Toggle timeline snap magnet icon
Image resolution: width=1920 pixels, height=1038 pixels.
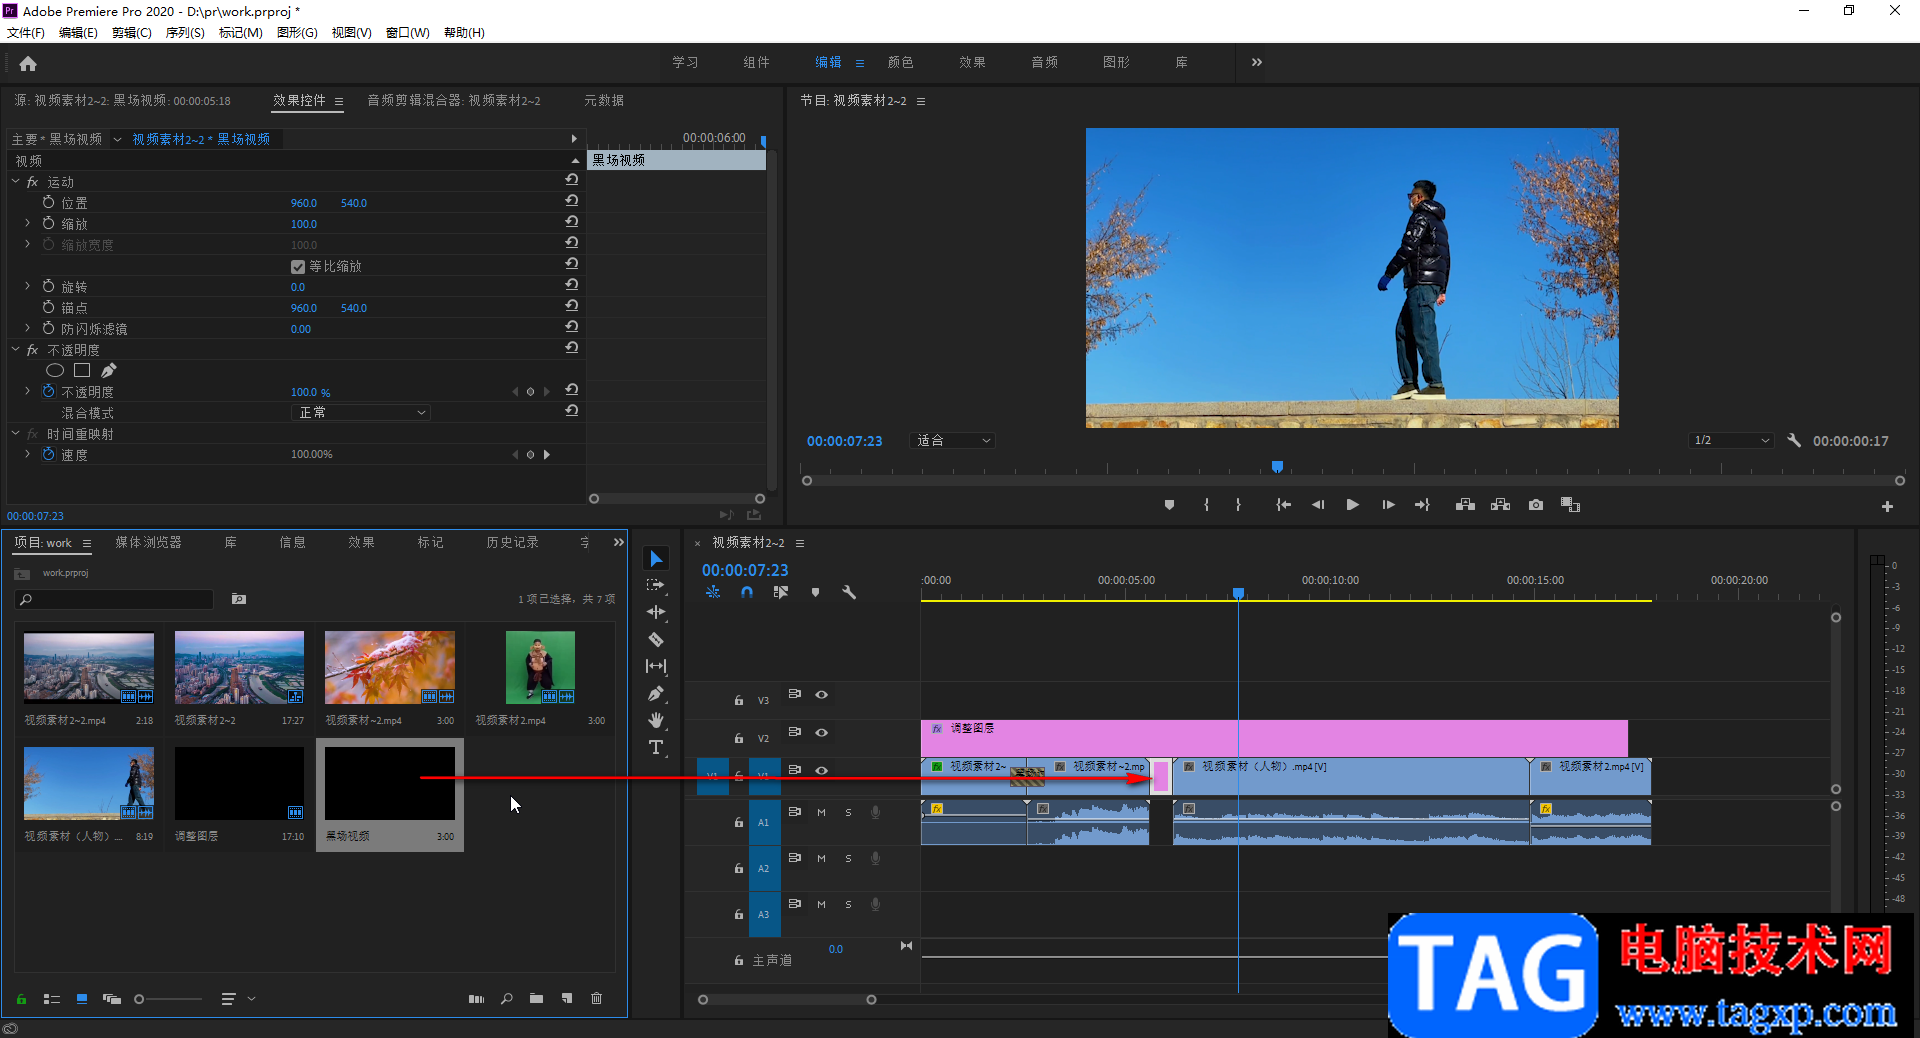pyautogui.click(x=747, y=592)
